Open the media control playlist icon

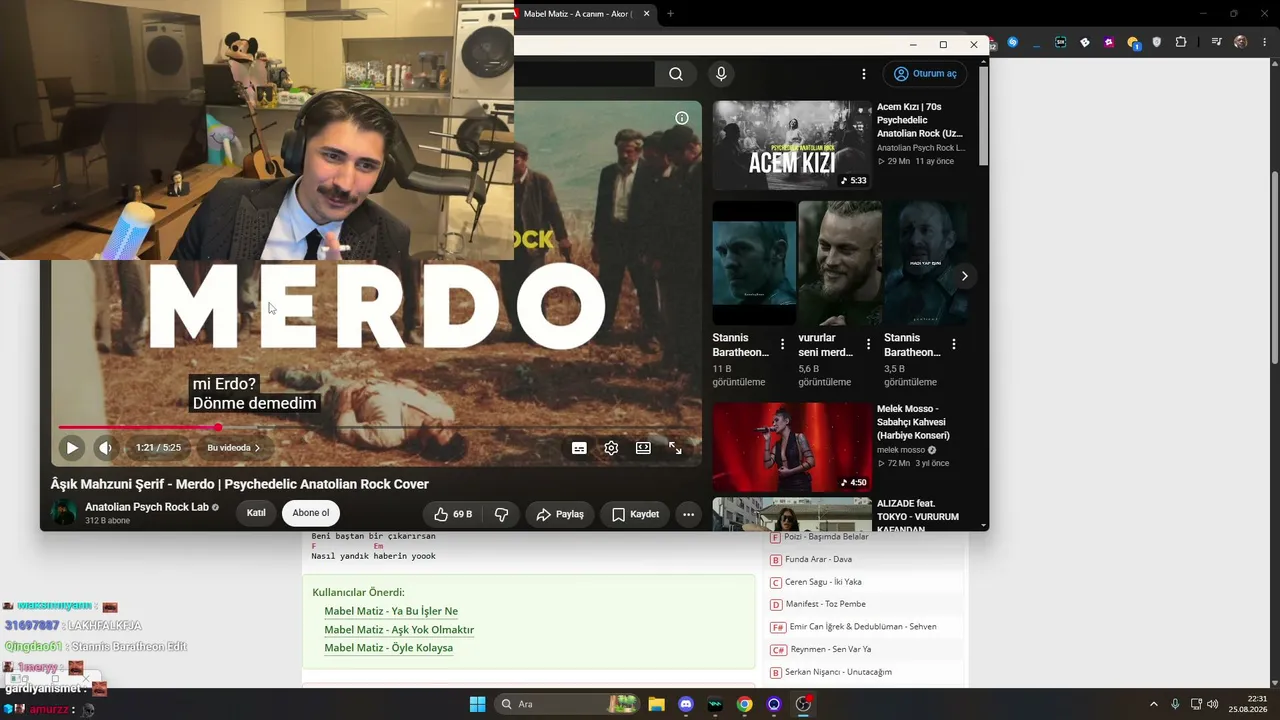(x=1216, y=42)
